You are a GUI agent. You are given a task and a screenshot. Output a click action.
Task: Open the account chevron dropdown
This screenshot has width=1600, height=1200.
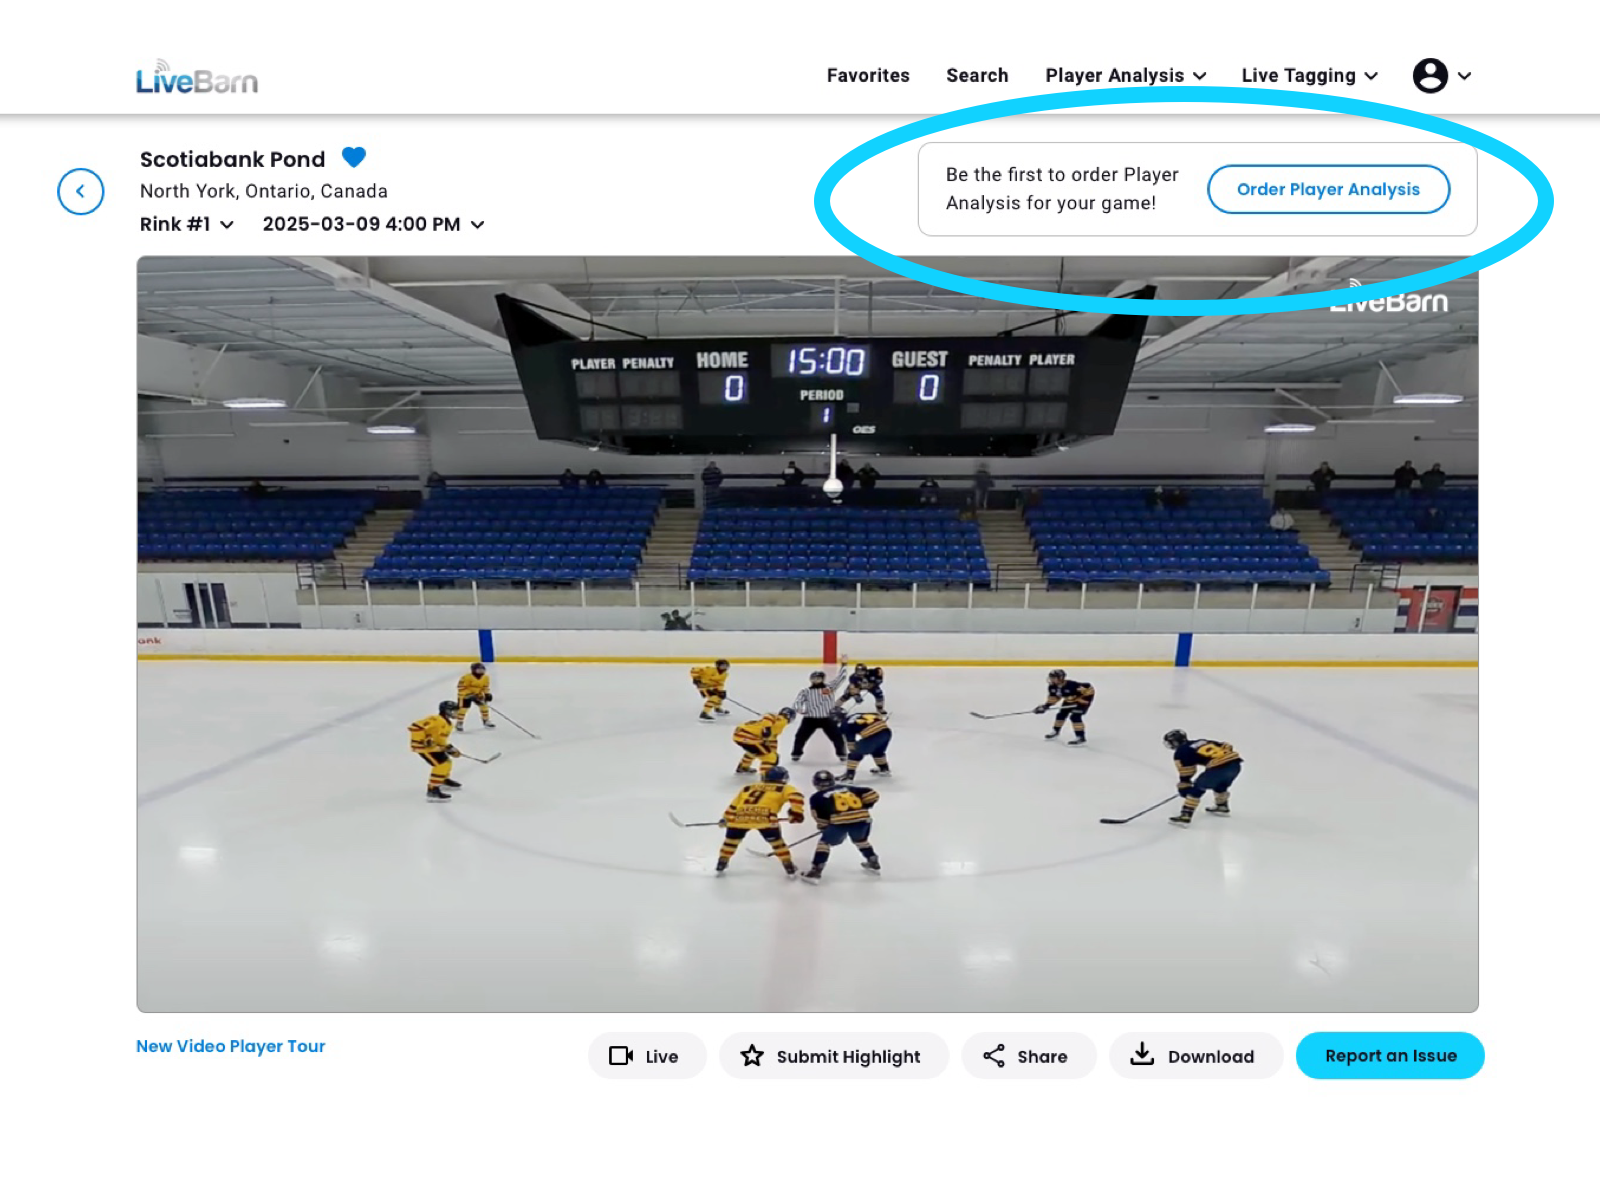[1465, 75]
